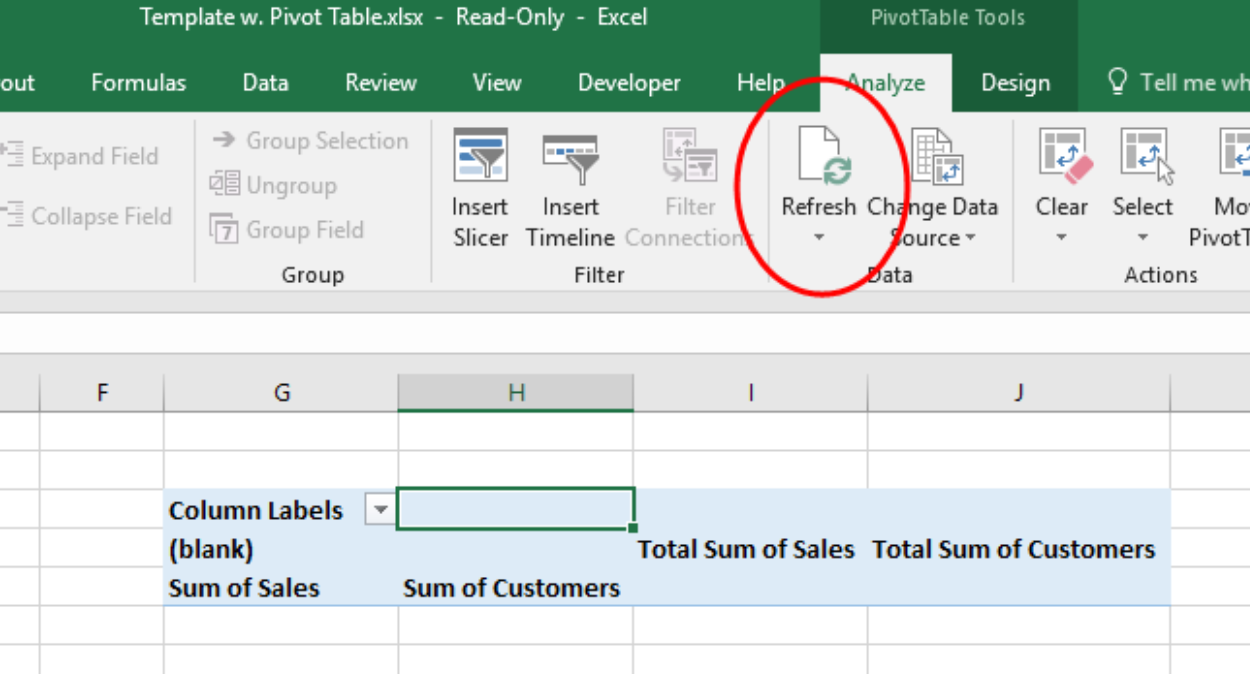Click the Insert Timeline icon
The height and width of the screenshot is (674, 1250).
[x=570, y=156]
